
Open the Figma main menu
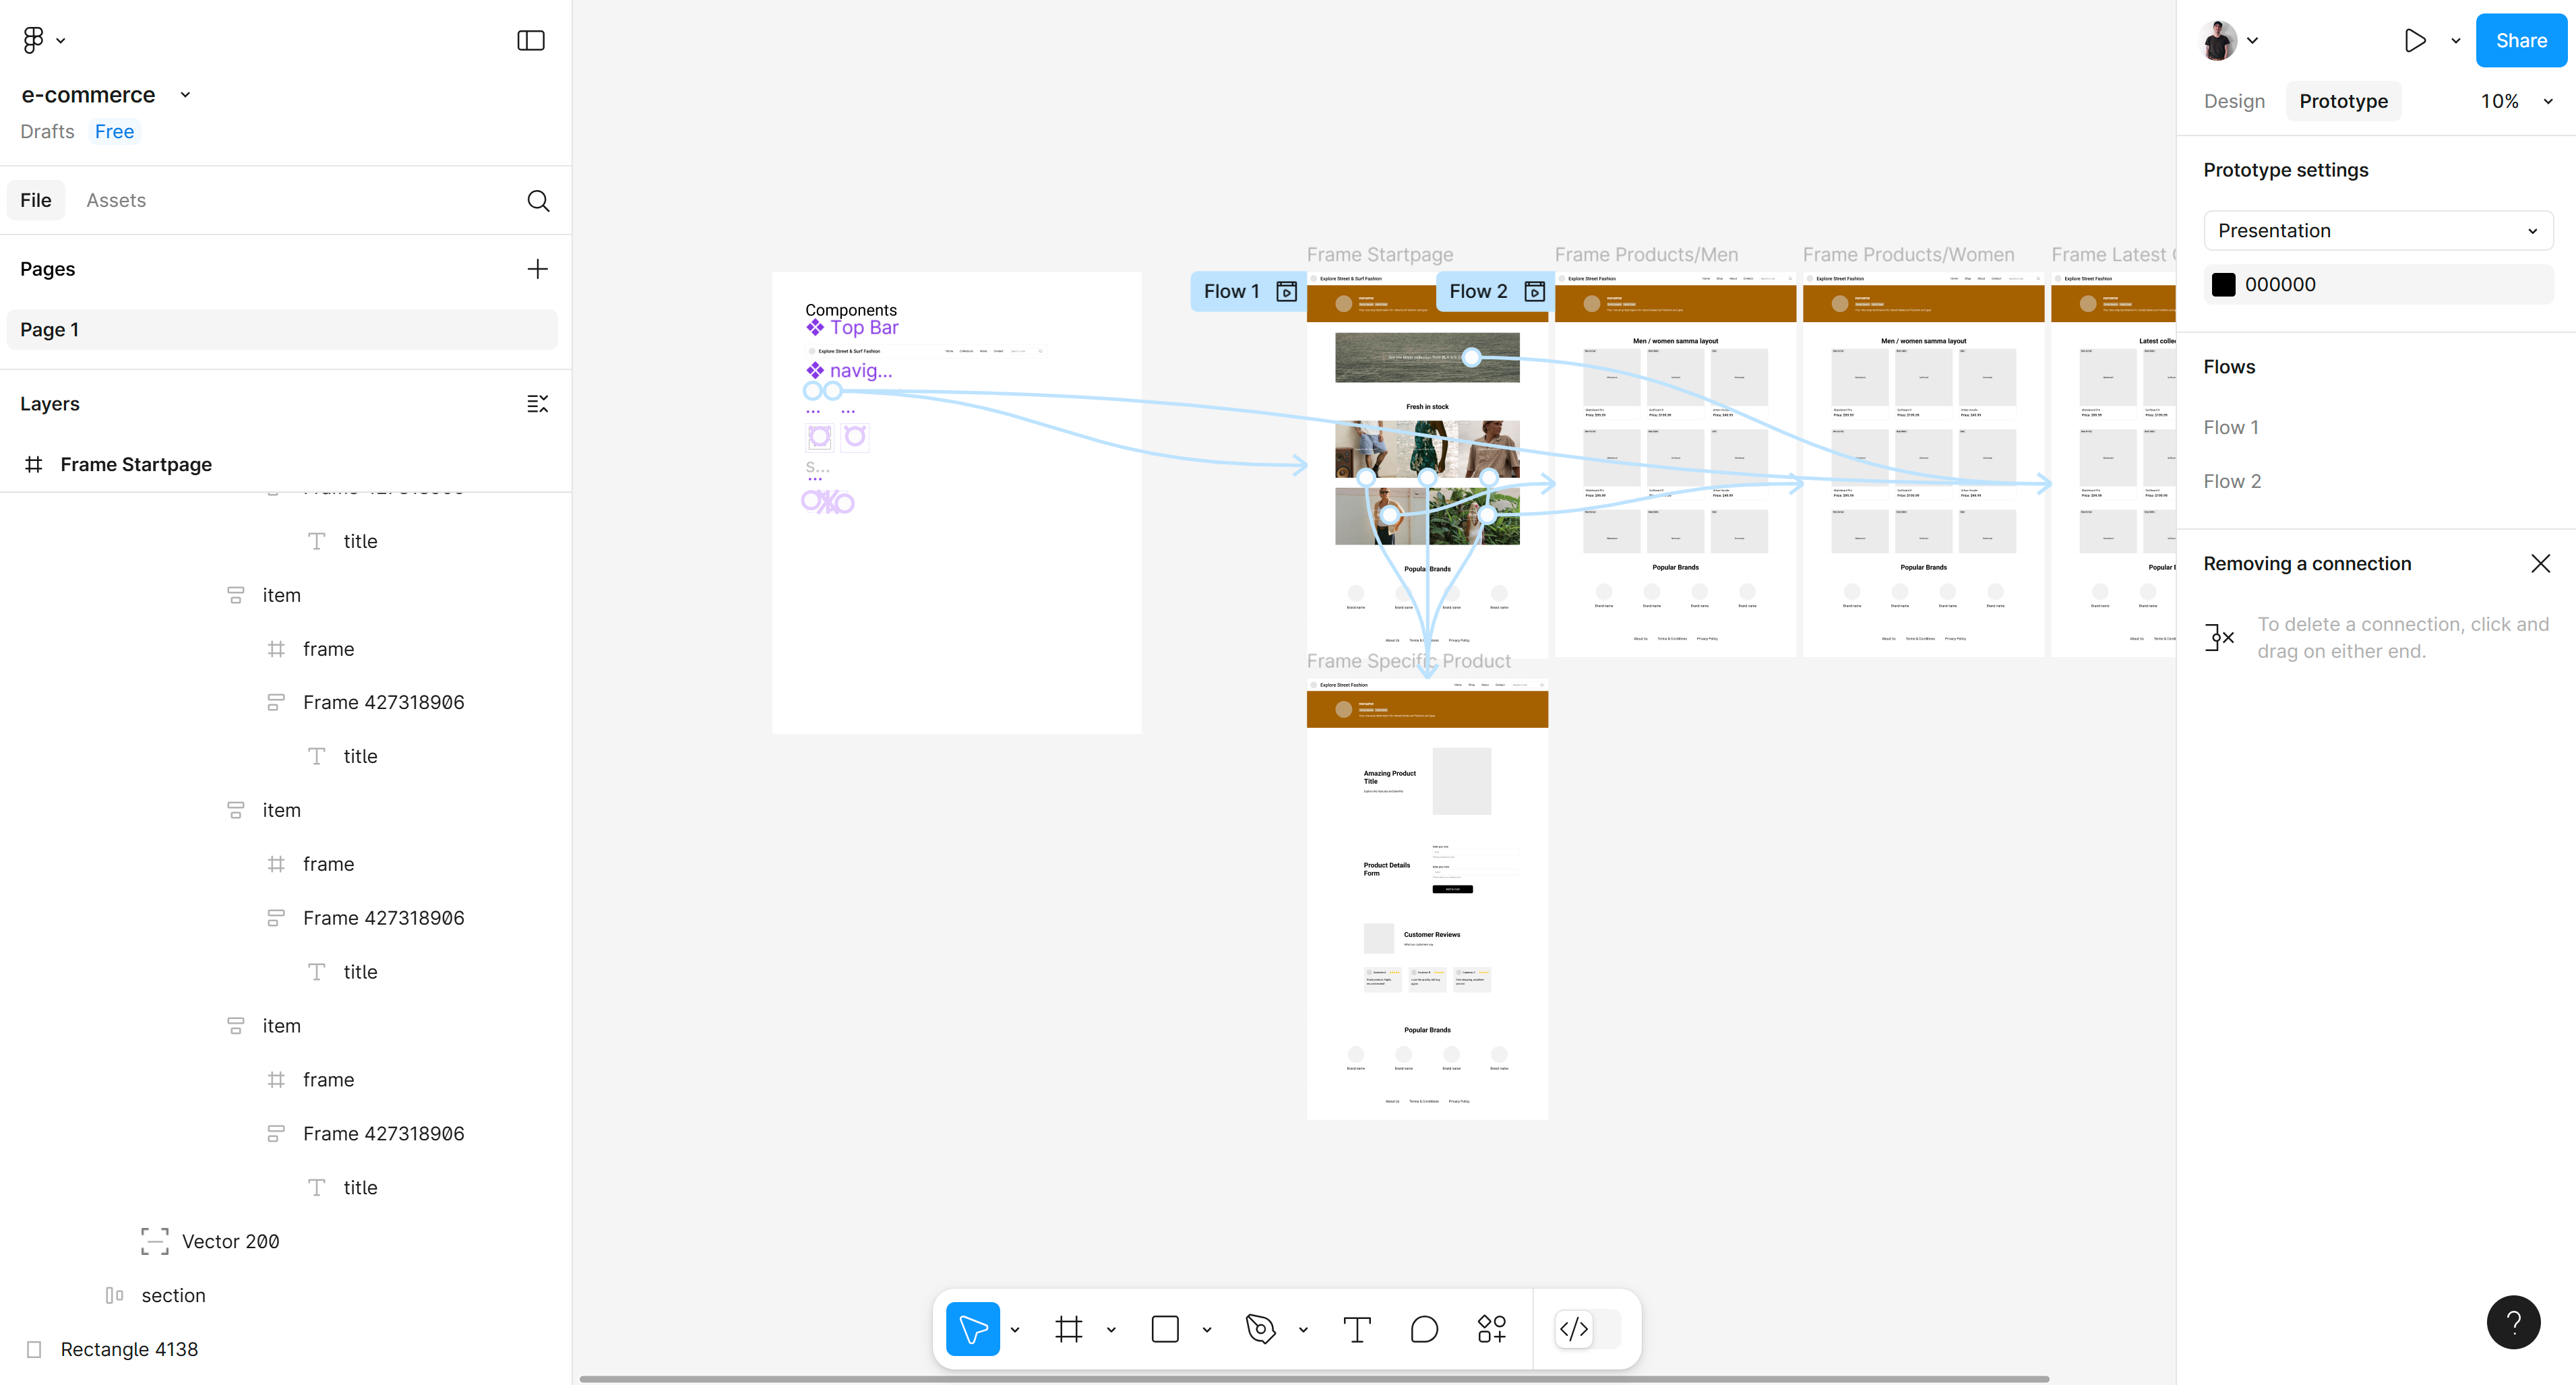point(43,40)
